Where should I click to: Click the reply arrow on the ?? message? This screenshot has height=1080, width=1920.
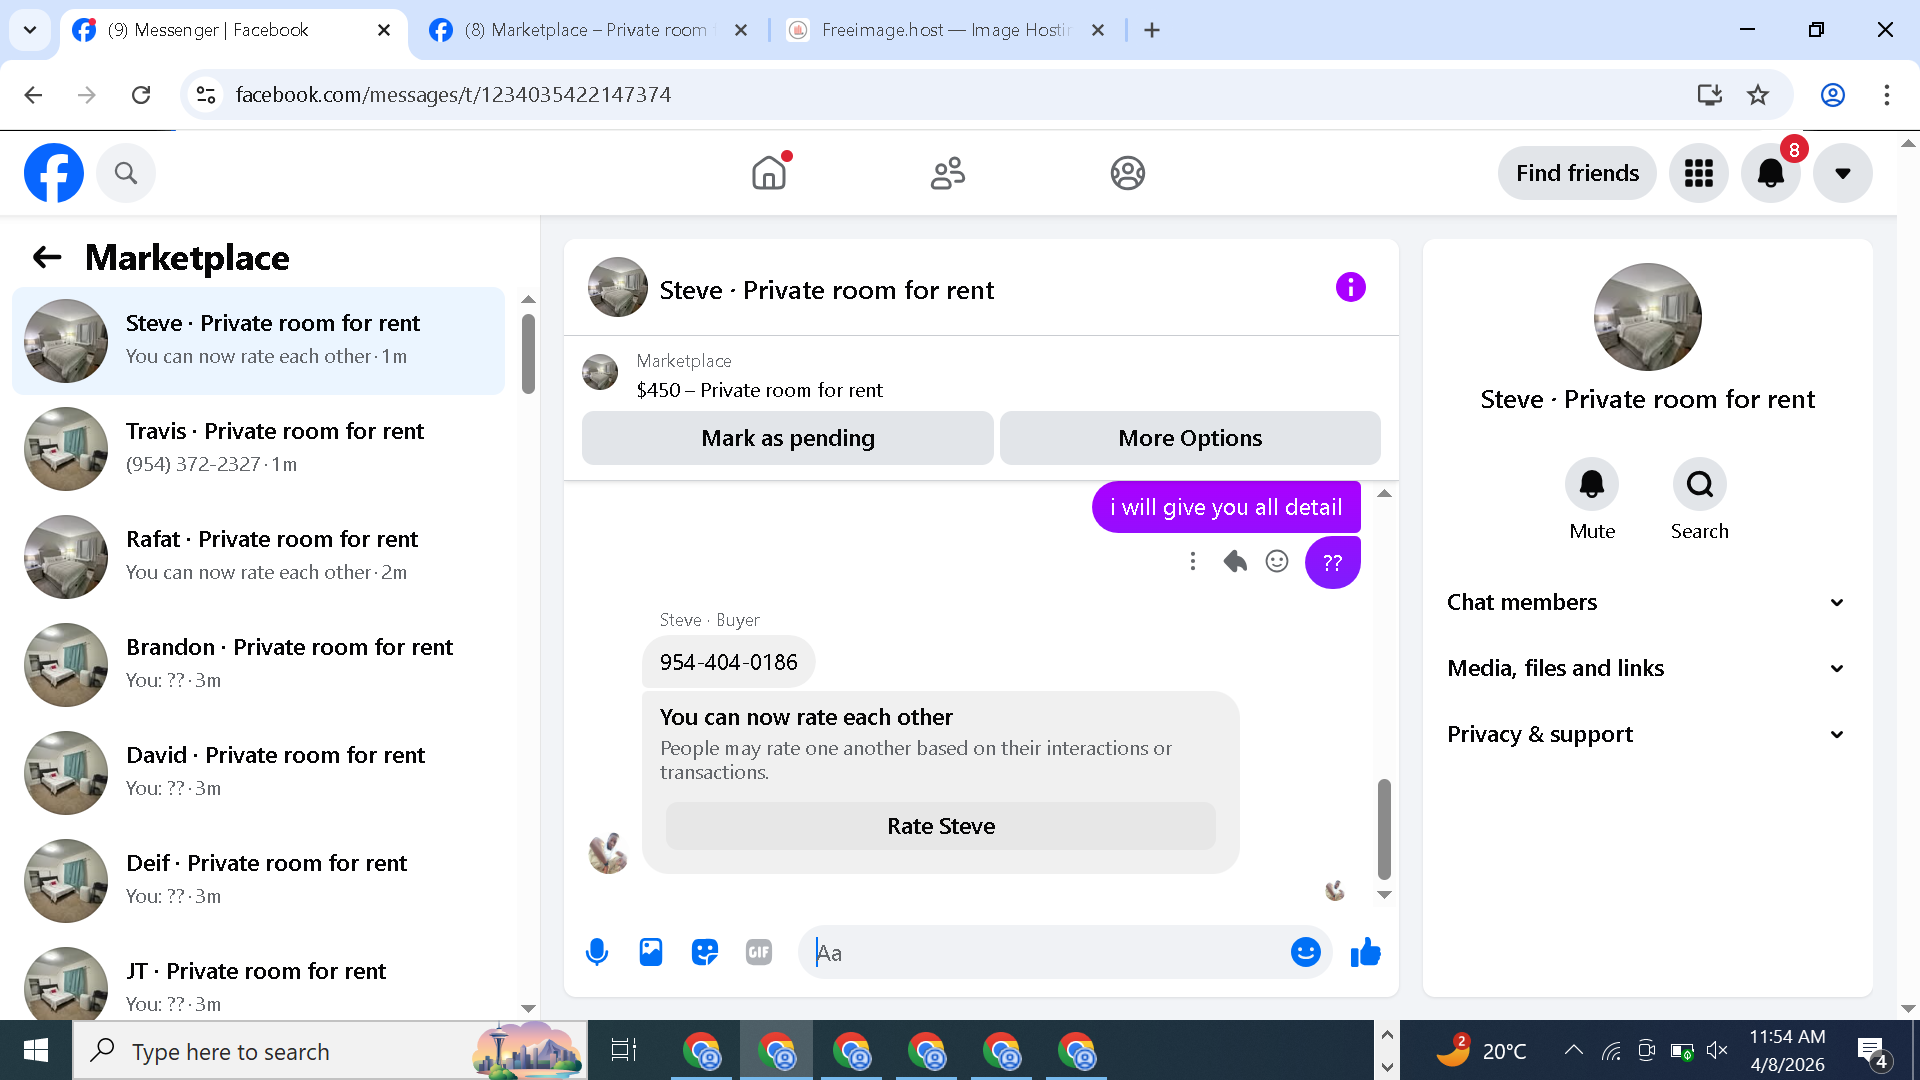pyautogui.click(x=1235, y=561)
